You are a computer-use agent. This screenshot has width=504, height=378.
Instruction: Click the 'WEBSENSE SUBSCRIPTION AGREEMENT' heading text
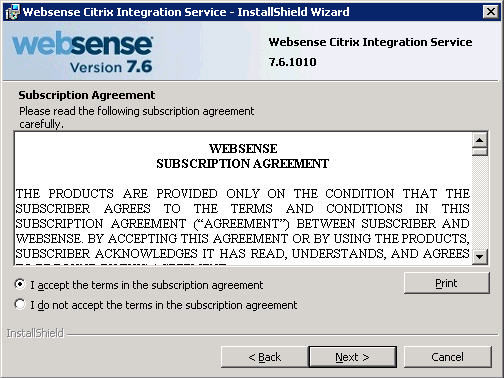[x=243, y=156]
